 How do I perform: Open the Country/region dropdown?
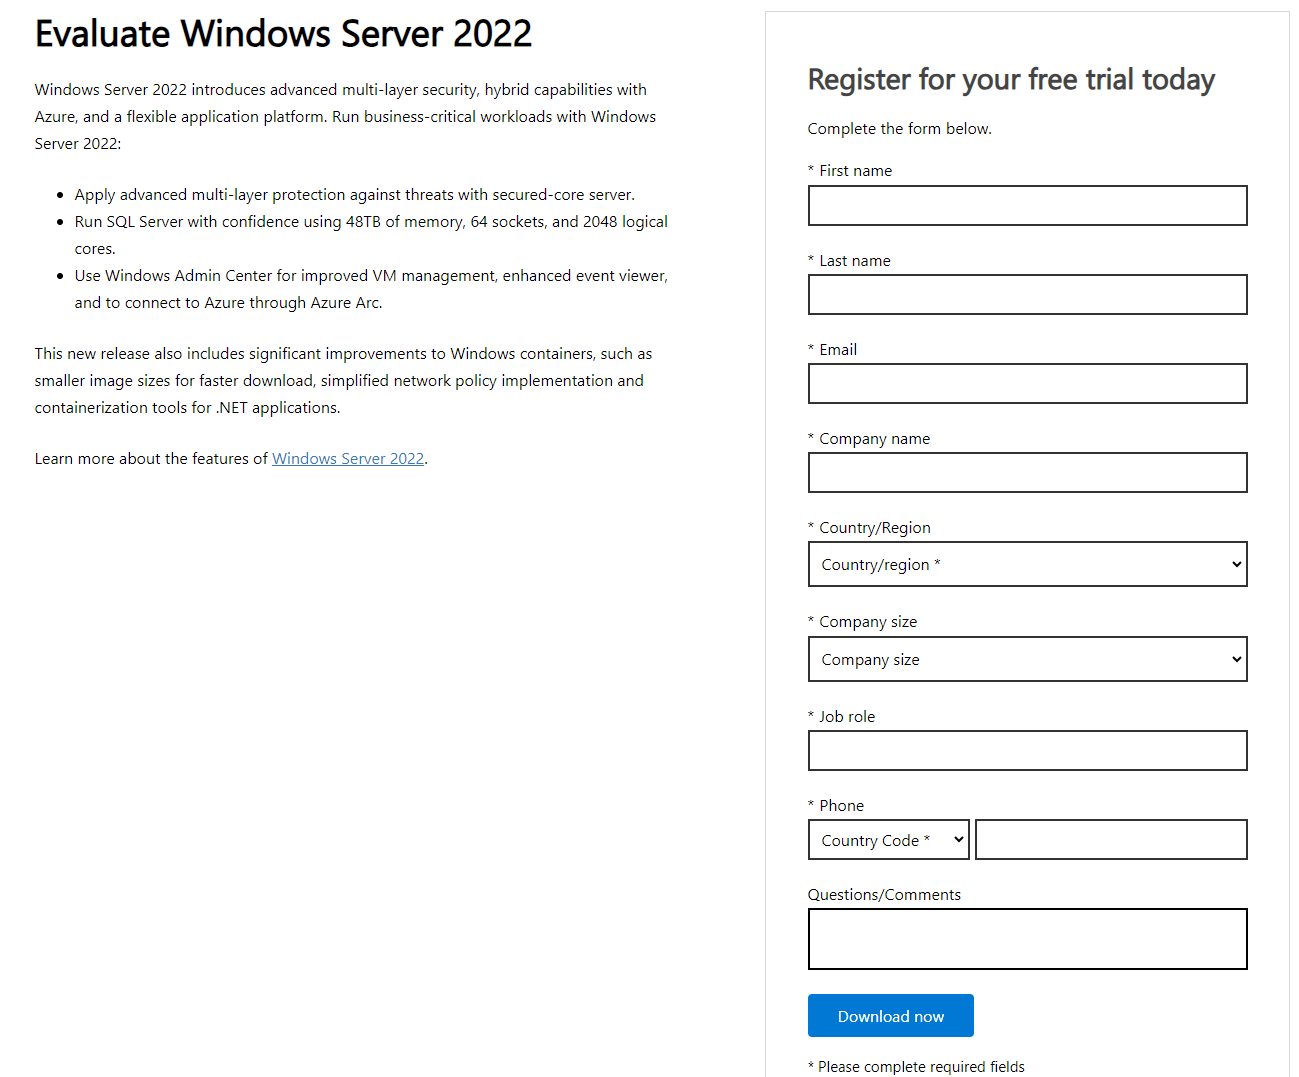pos(1027,564)
